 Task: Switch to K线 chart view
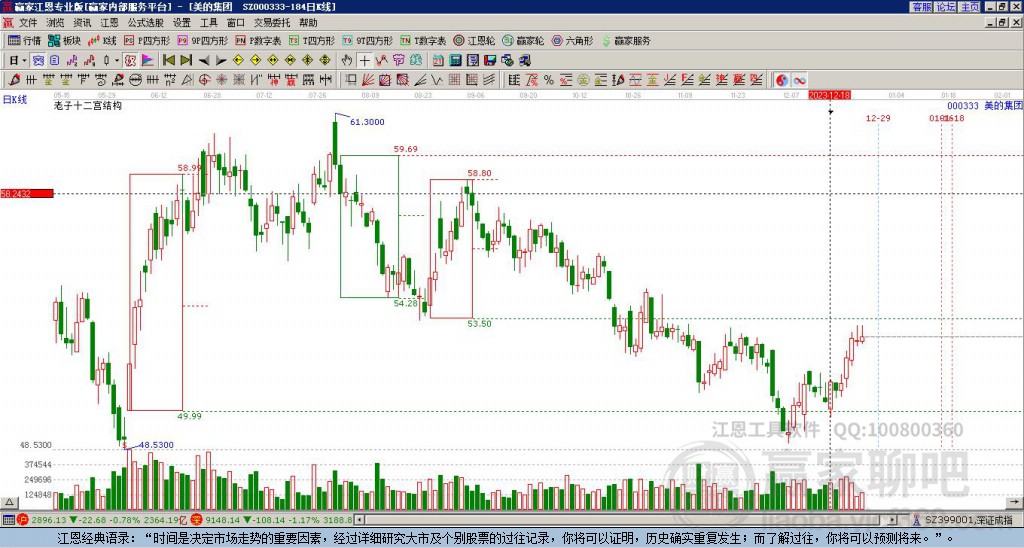coord(102,40)
